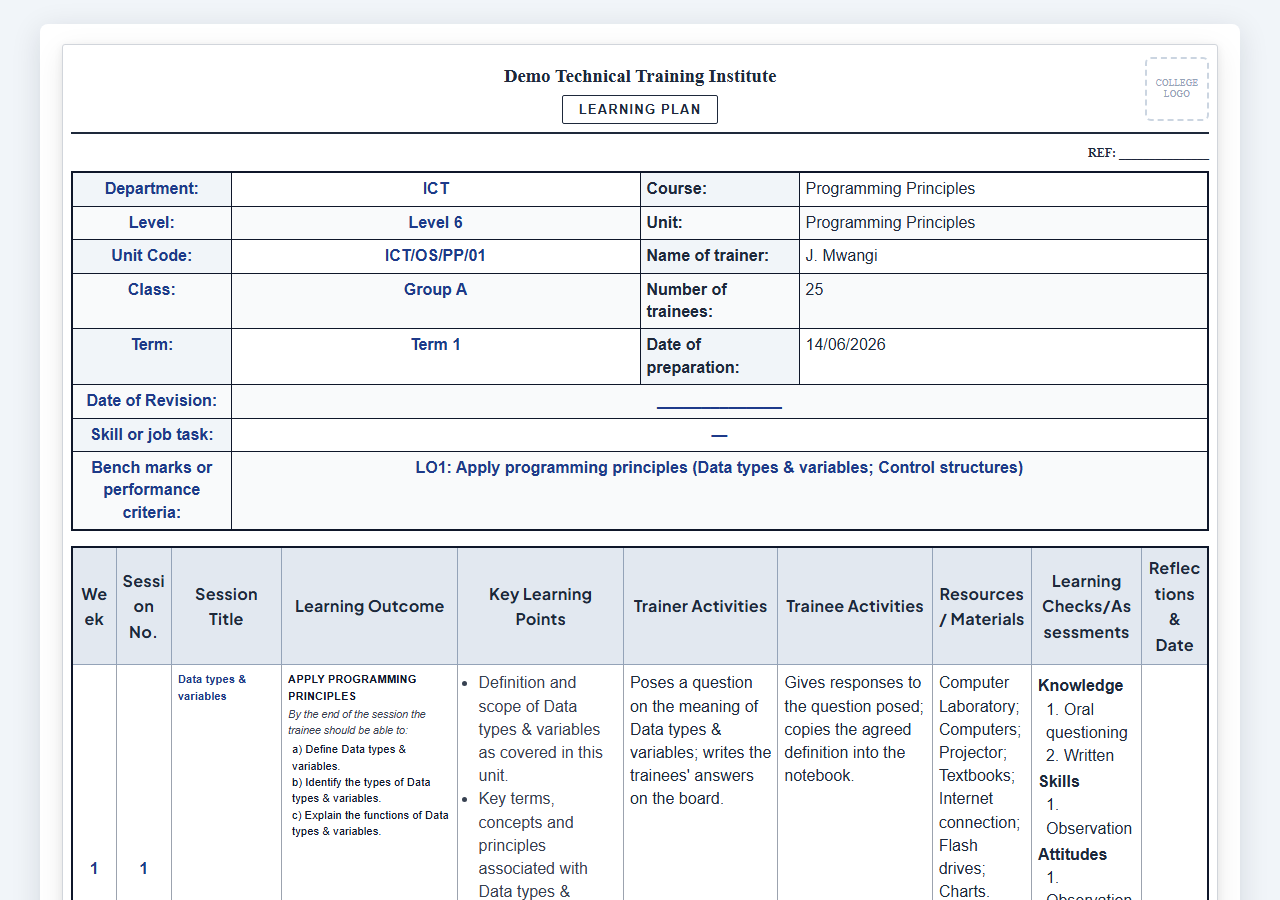Click the Department value ICT
This screenshot has width=1280, height=900.
(x=436, y=189)
